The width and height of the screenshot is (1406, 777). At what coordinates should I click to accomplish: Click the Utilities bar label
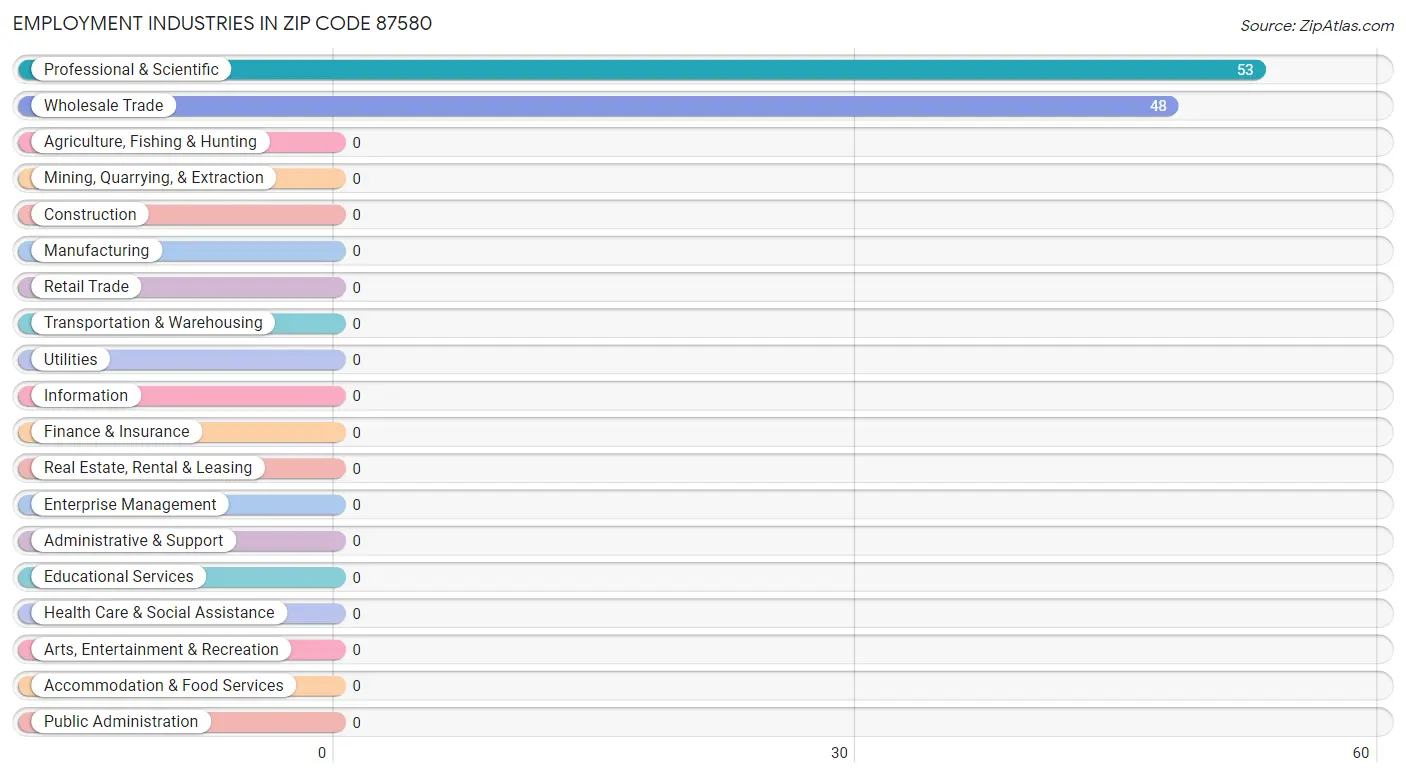coord(71,359)
